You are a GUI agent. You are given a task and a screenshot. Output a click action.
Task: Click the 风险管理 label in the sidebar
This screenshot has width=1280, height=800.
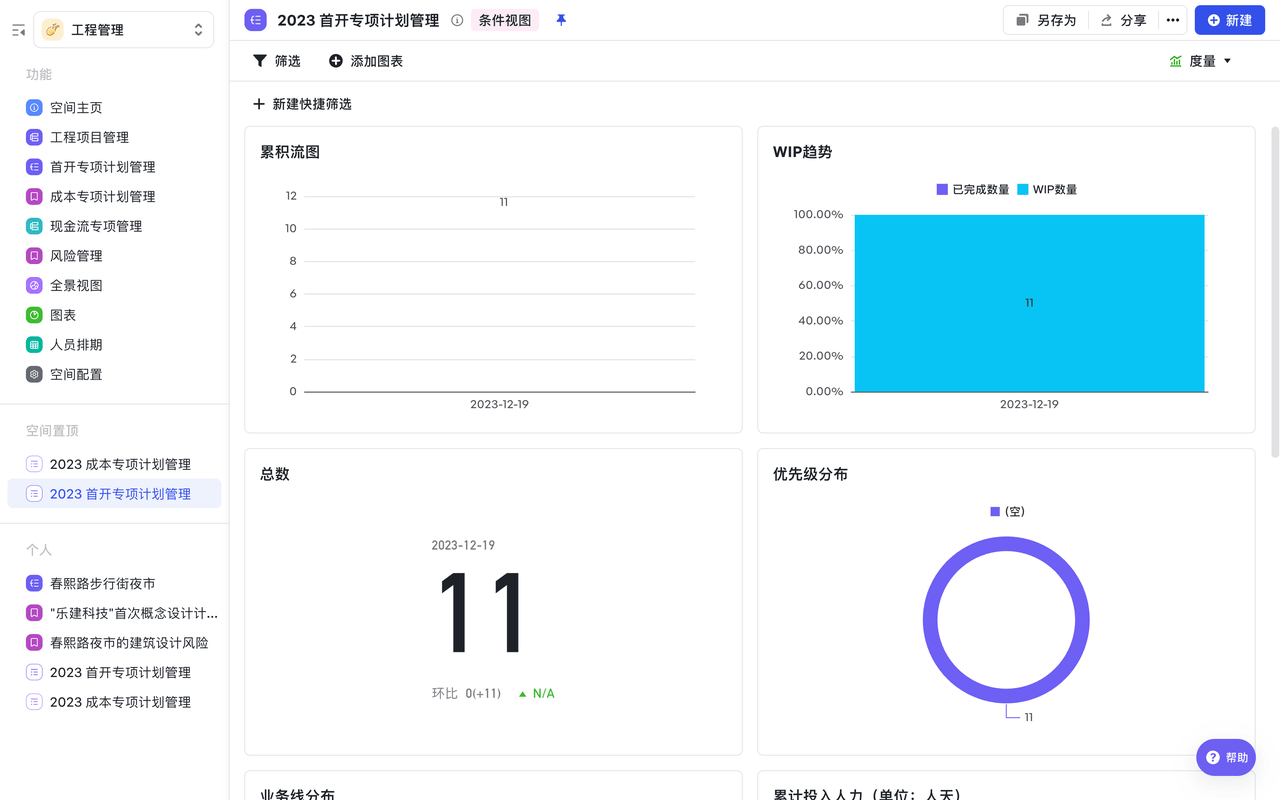tap(76, 256)
